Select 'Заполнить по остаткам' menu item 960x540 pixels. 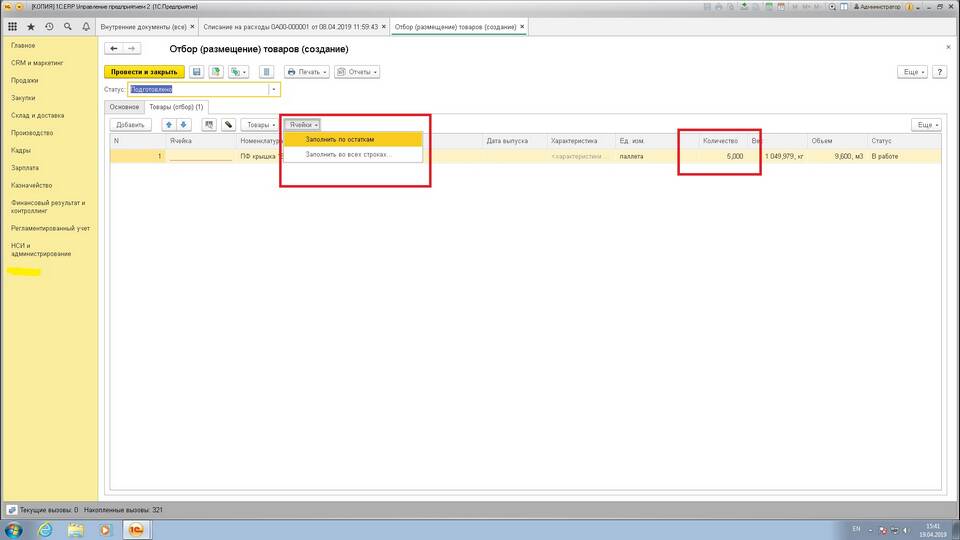(340, 140)
